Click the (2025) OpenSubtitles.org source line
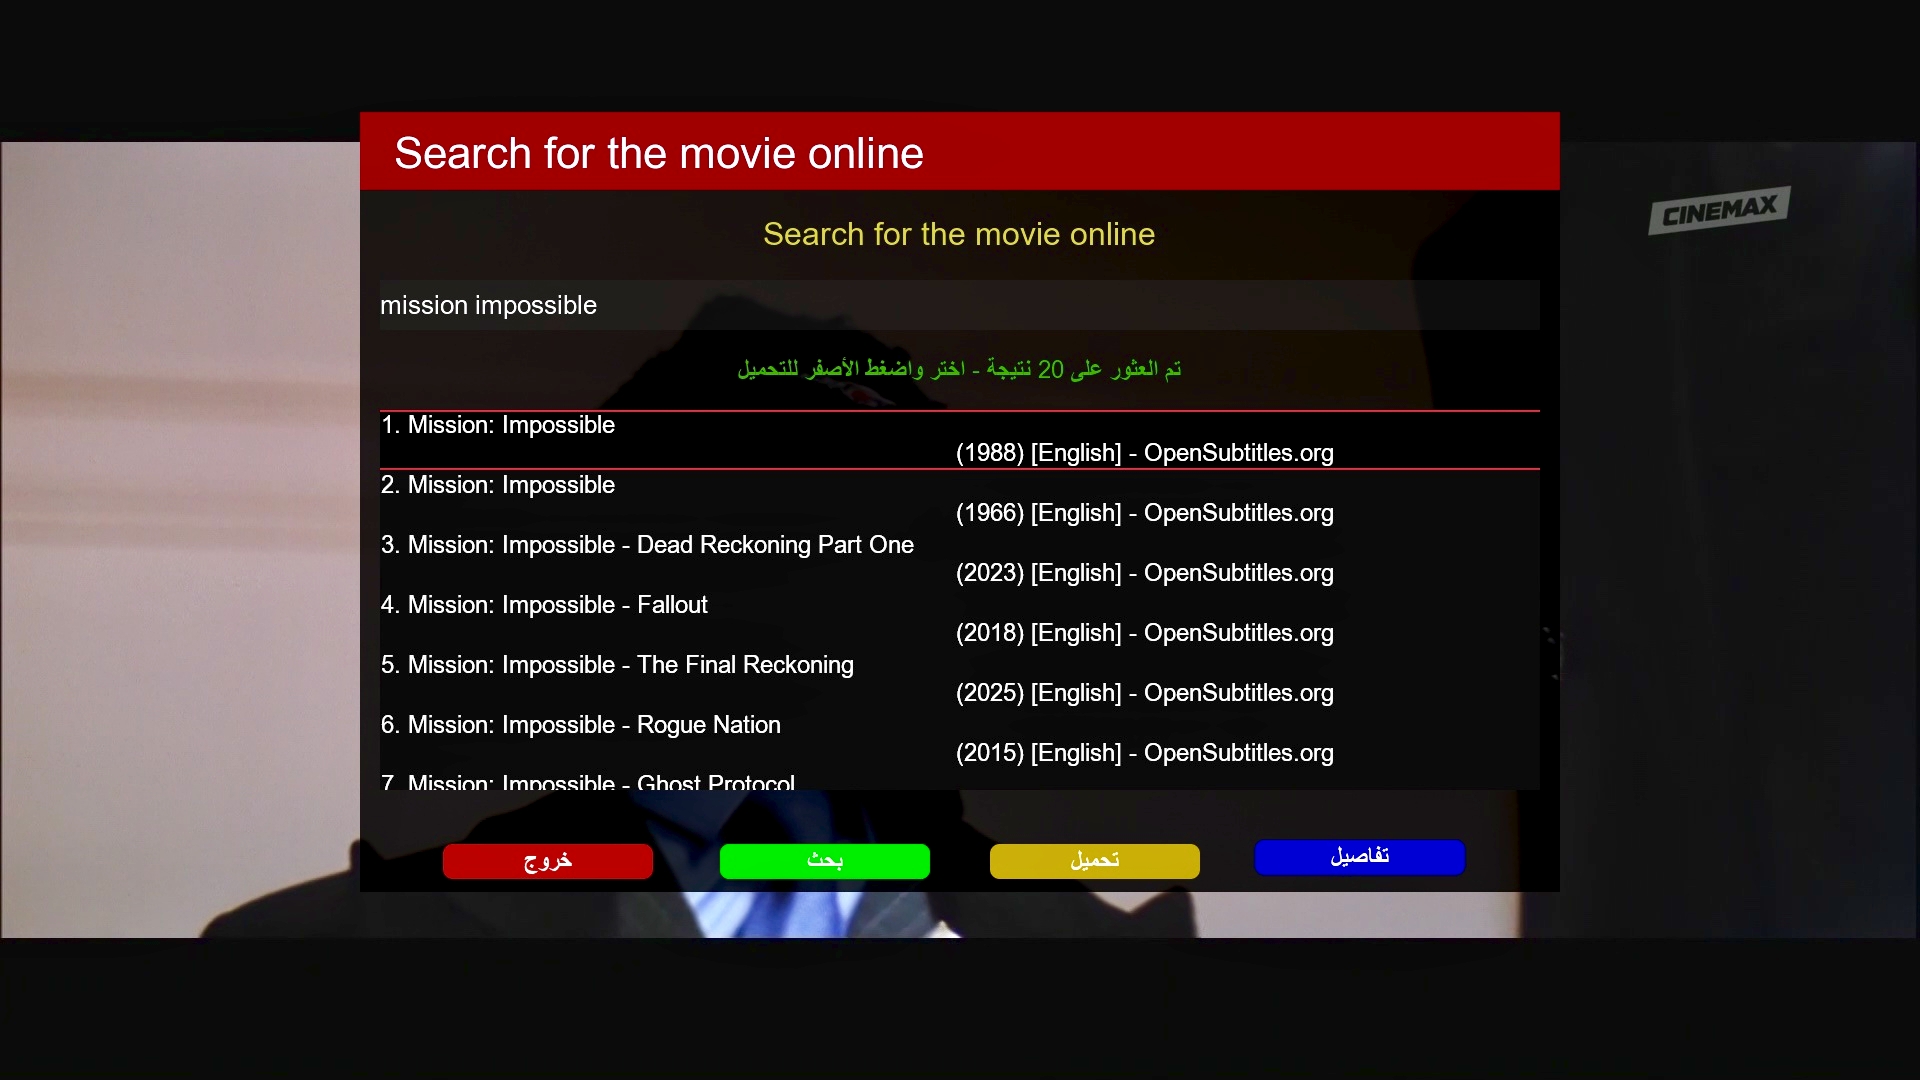This screenshot has height=1080, width=1920. (x=1144, y=693)
